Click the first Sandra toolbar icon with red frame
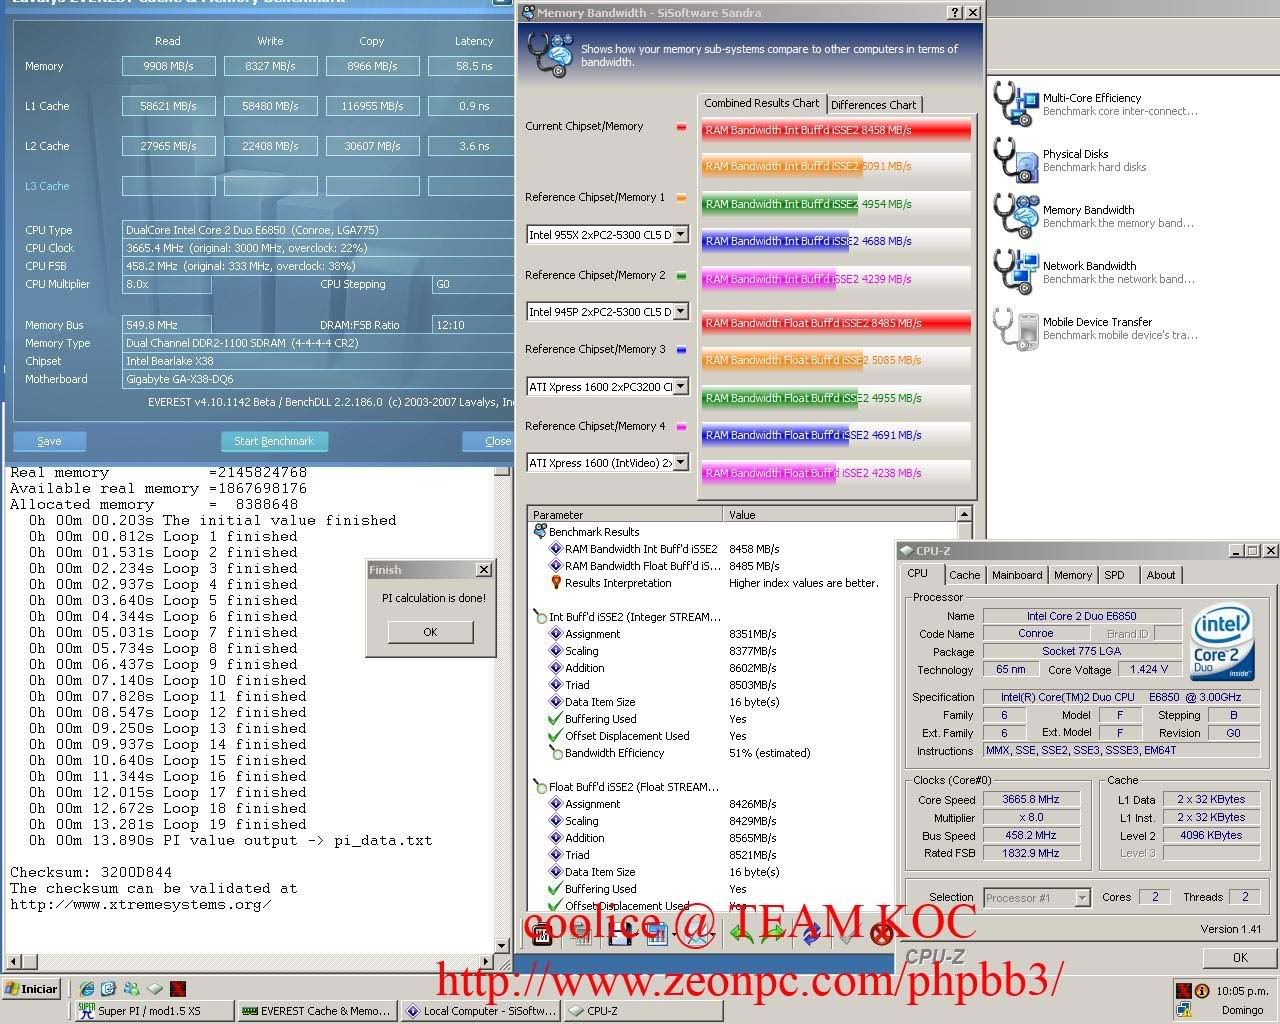The image size is (1280, 1024). [x=543, y=935]
